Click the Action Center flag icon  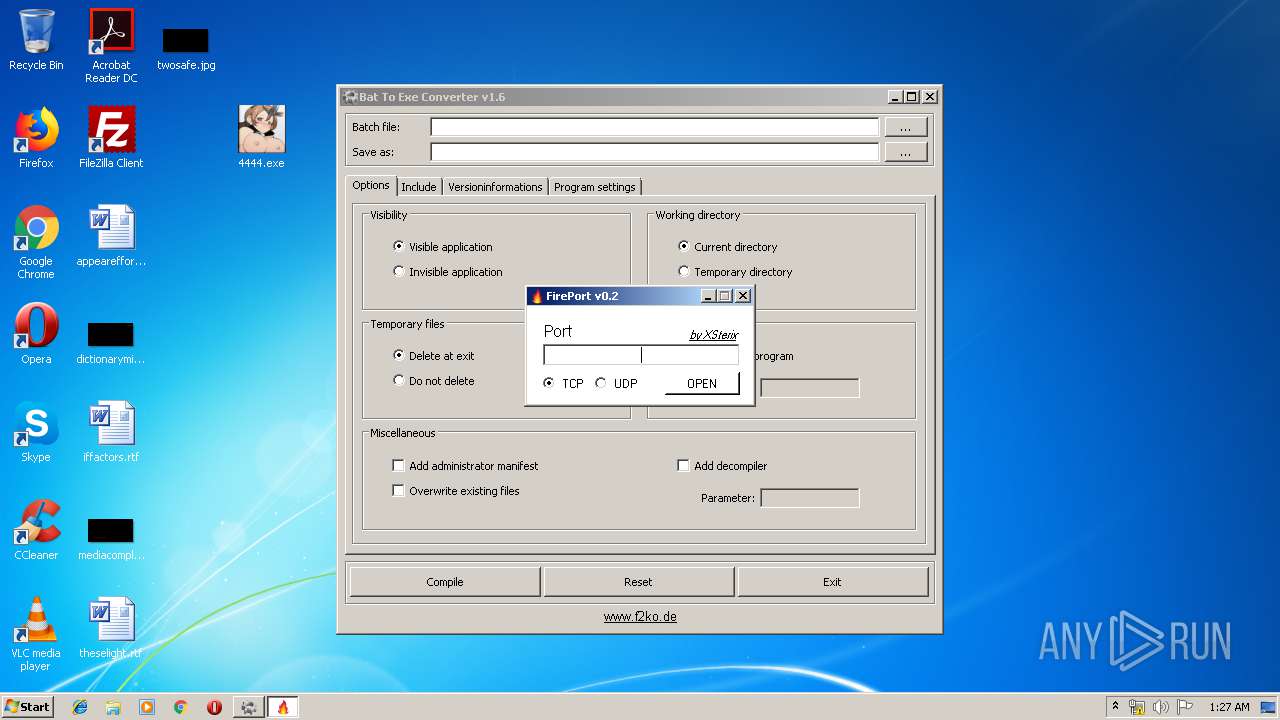[1185, 707]
